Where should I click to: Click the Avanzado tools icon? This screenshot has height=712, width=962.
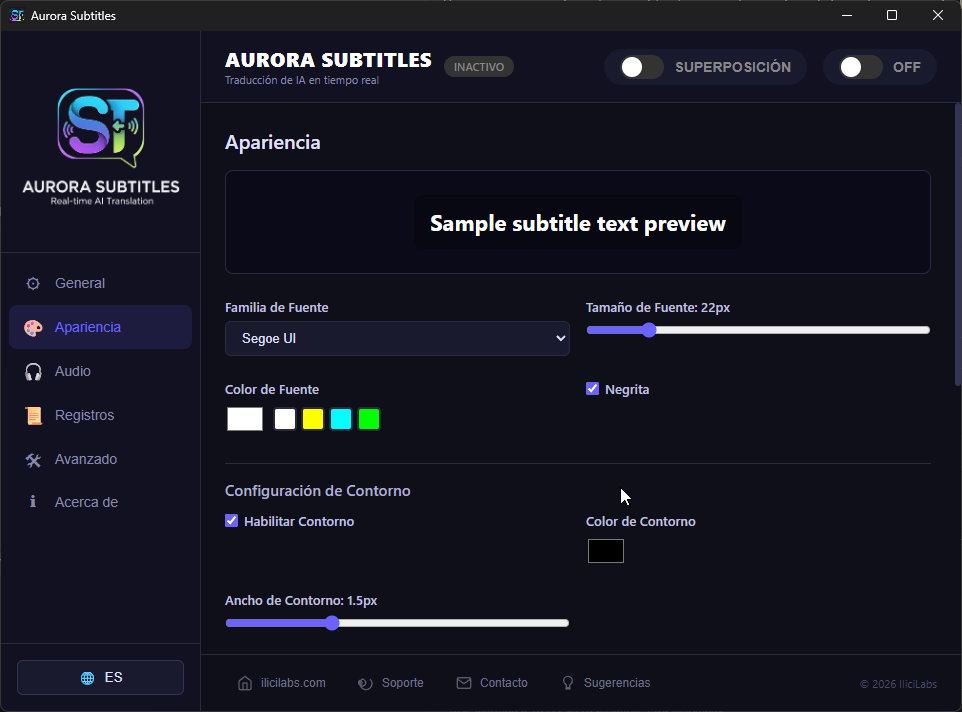tap(33, 459)
